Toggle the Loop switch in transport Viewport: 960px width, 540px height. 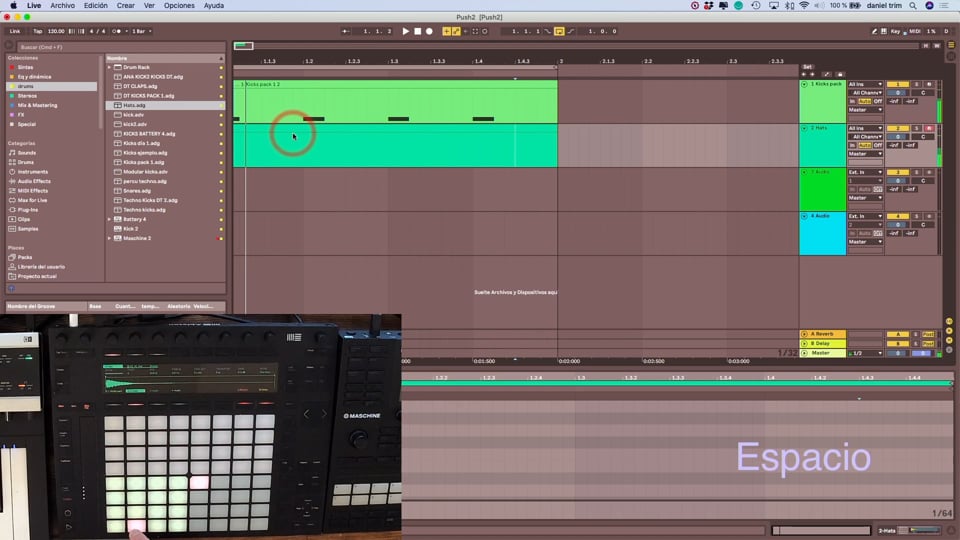click(559, 31)
